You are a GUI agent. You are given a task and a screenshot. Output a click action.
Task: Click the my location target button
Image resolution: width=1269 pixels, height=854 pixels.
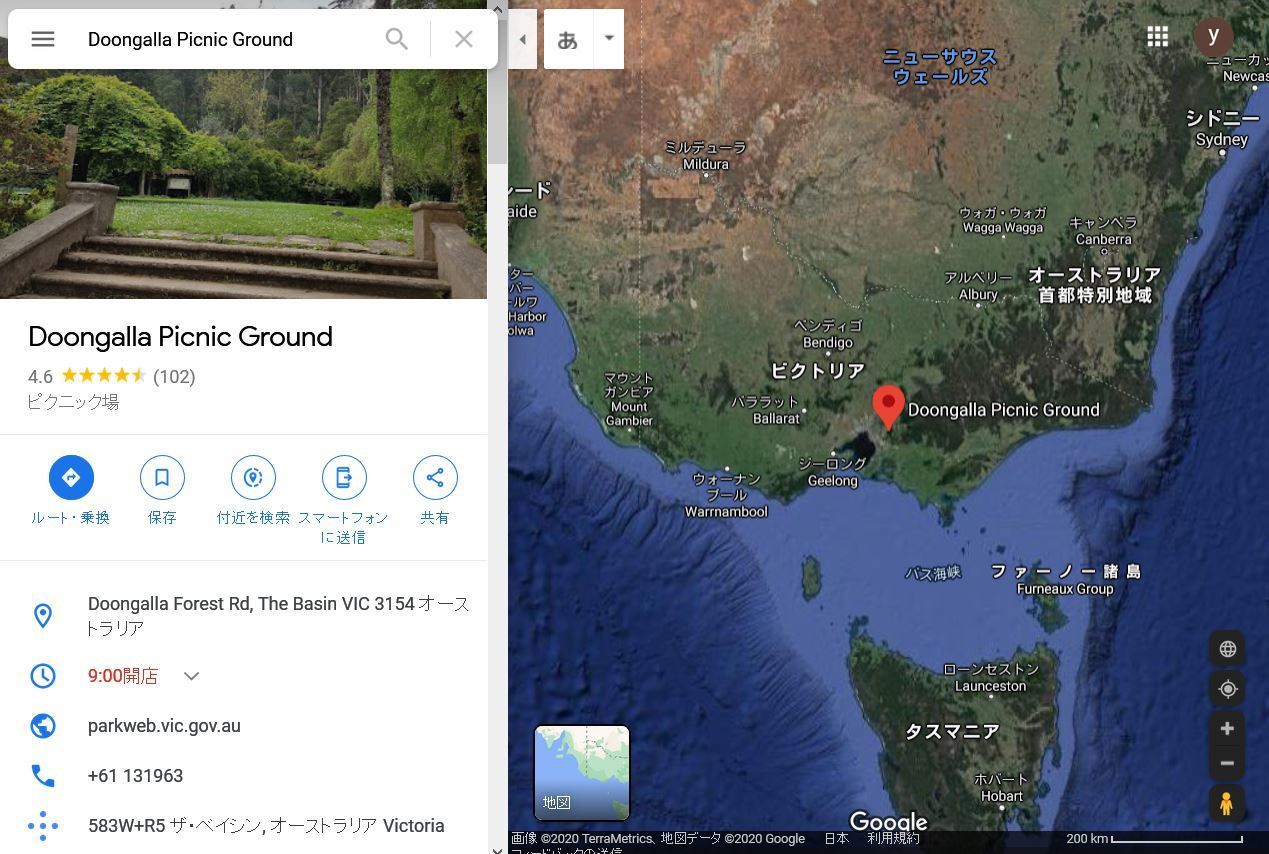tap(1227, 689)
